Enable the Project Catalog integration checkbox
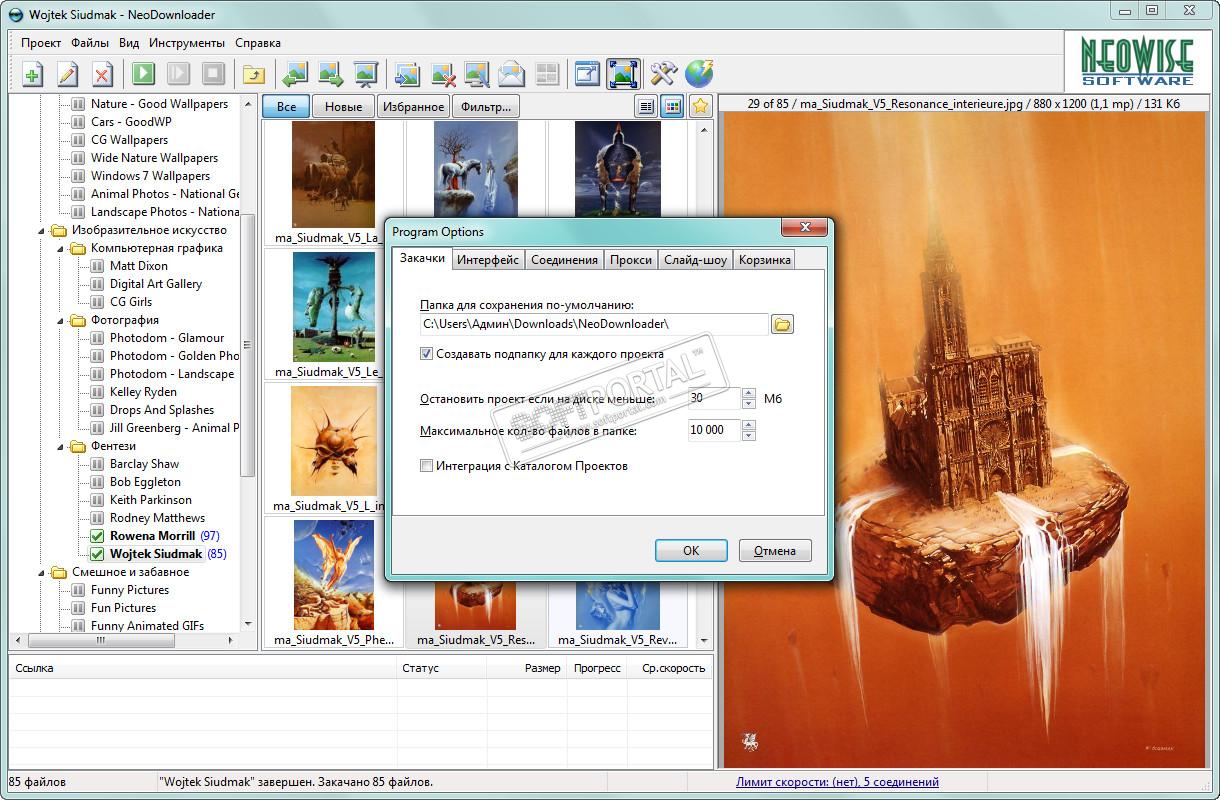Image resolution: width=1220 pixels, height=800 pixels. (x=427, y=465)
